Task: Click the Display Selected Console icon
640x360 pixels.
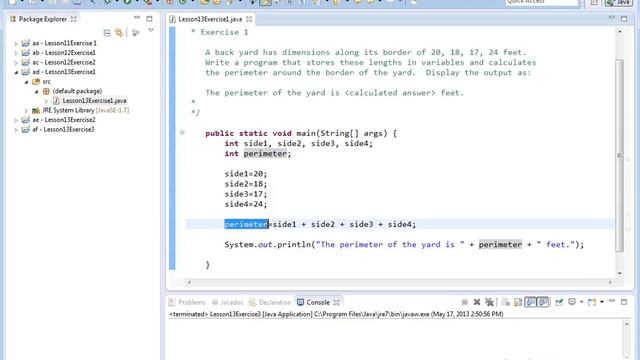Action: 572,302
